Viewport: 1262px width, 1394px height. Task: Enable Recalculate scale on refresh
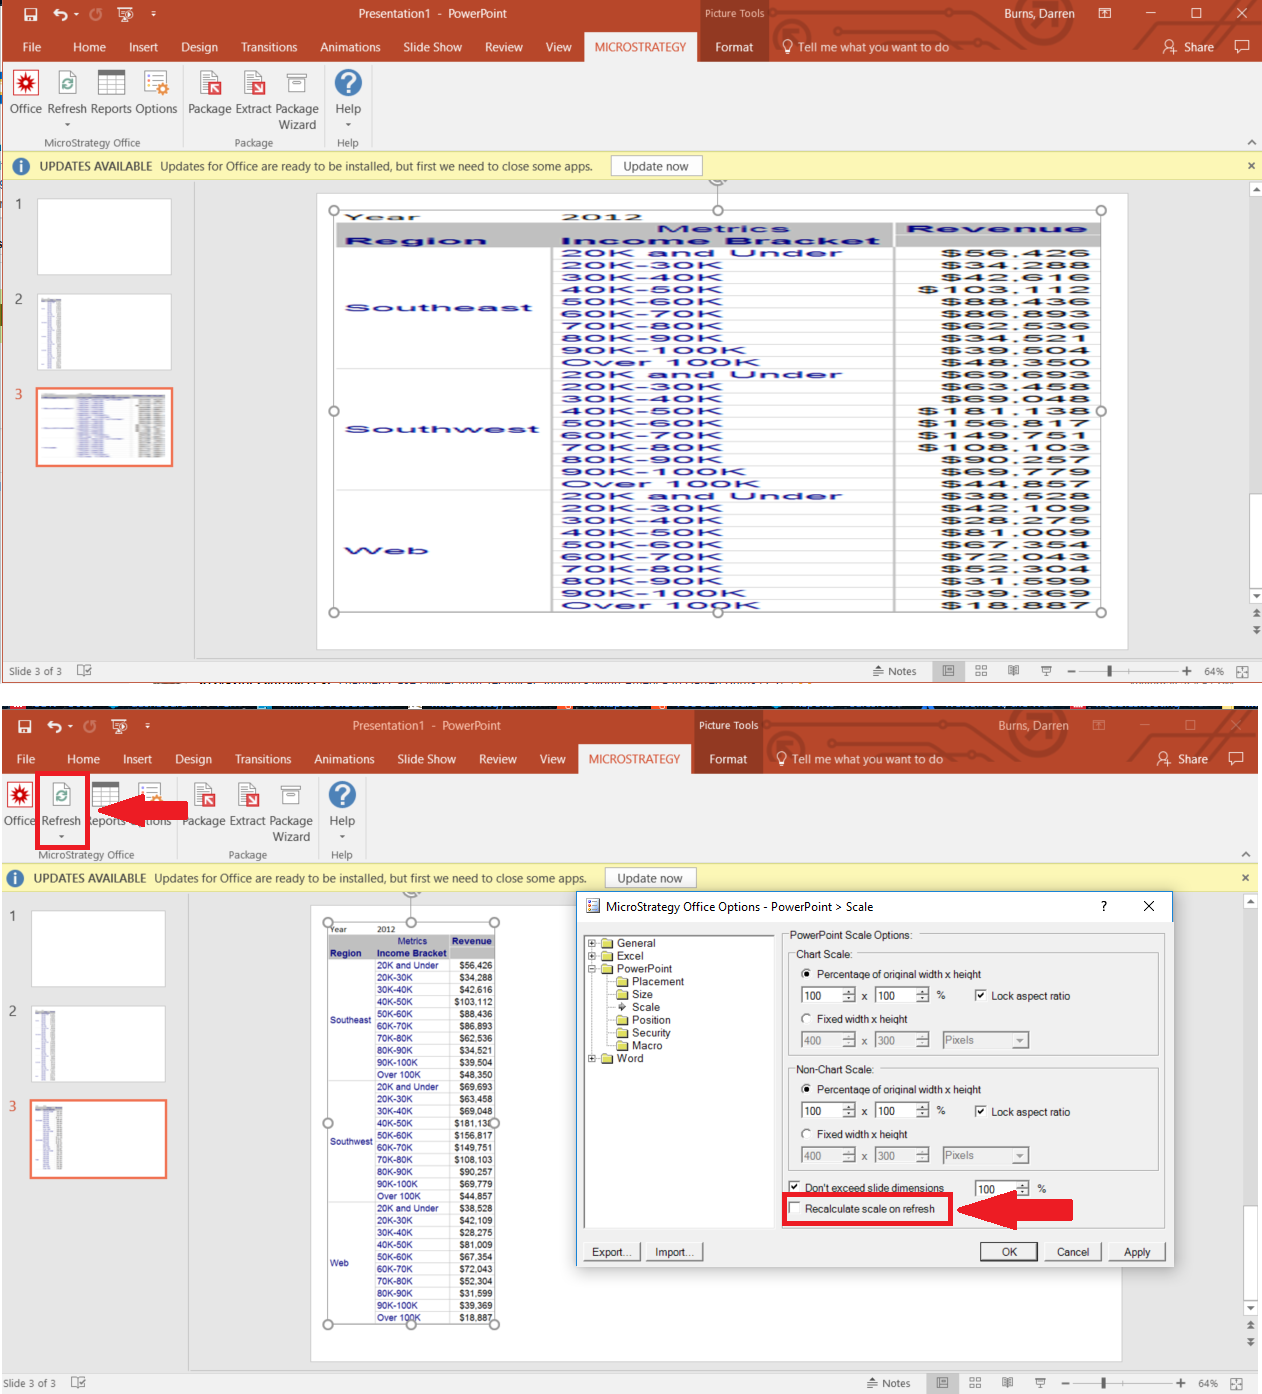tap(795, 1209)
